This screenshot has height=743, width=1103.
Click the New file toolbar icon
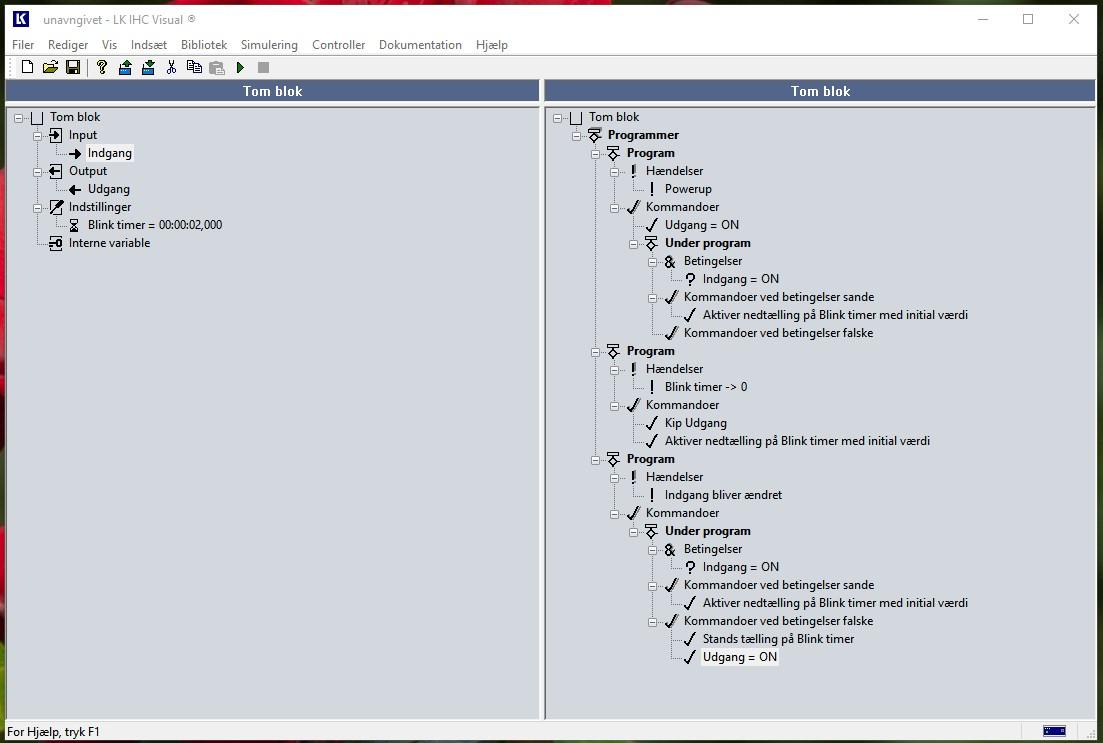point(27,67)
